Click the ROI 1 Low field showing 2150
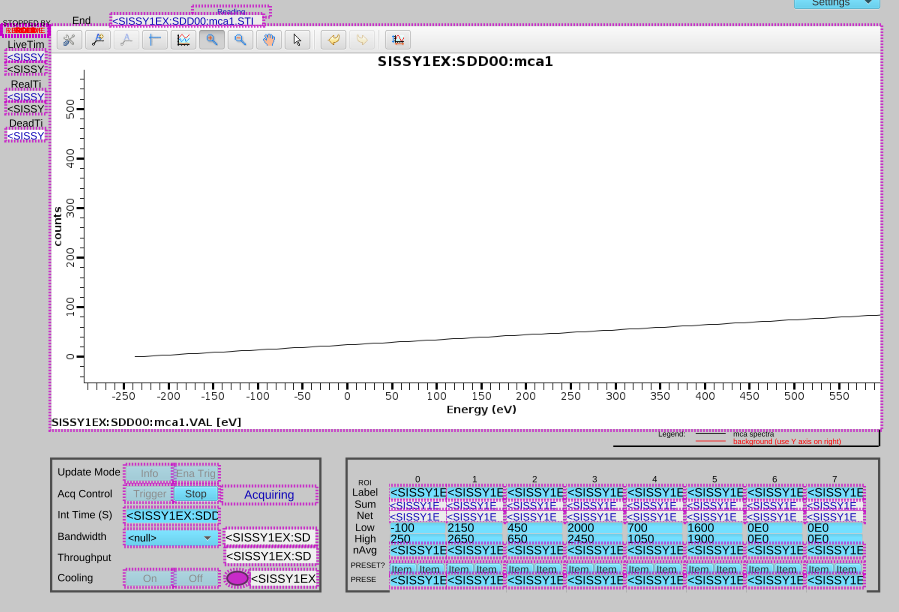The image size is (899, 612). tap(475, 528)
